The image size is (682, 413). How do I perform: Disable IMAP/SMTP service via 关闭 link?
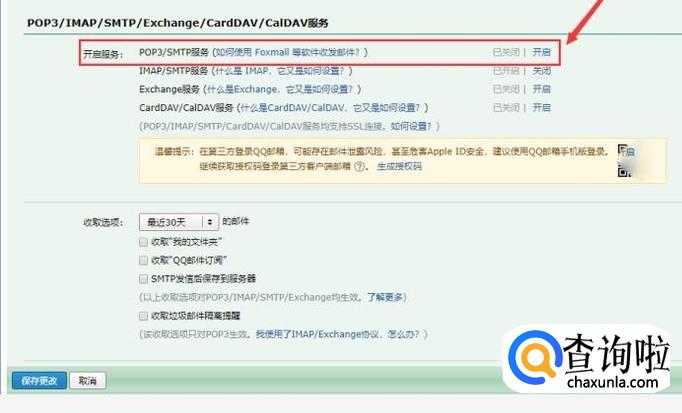pyautogui.click(x=542, y=70)
